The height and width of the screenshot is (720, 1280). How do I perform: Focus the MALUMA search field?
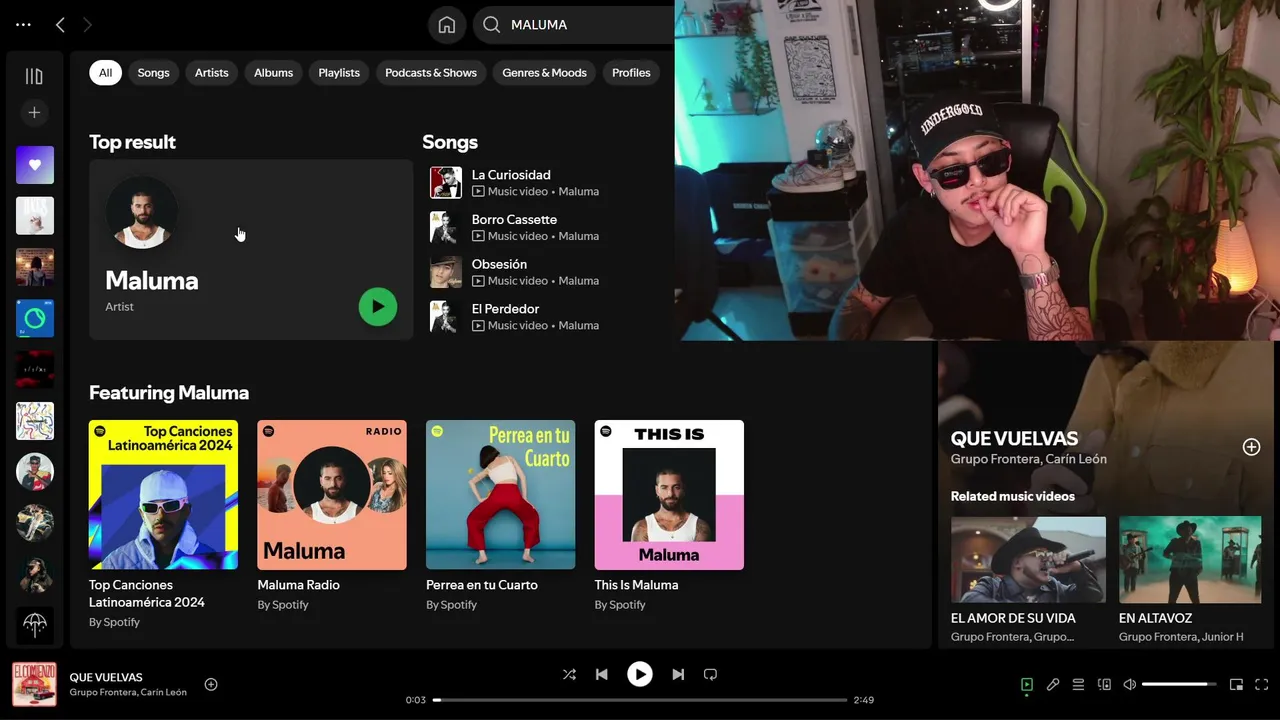[575, 25]
